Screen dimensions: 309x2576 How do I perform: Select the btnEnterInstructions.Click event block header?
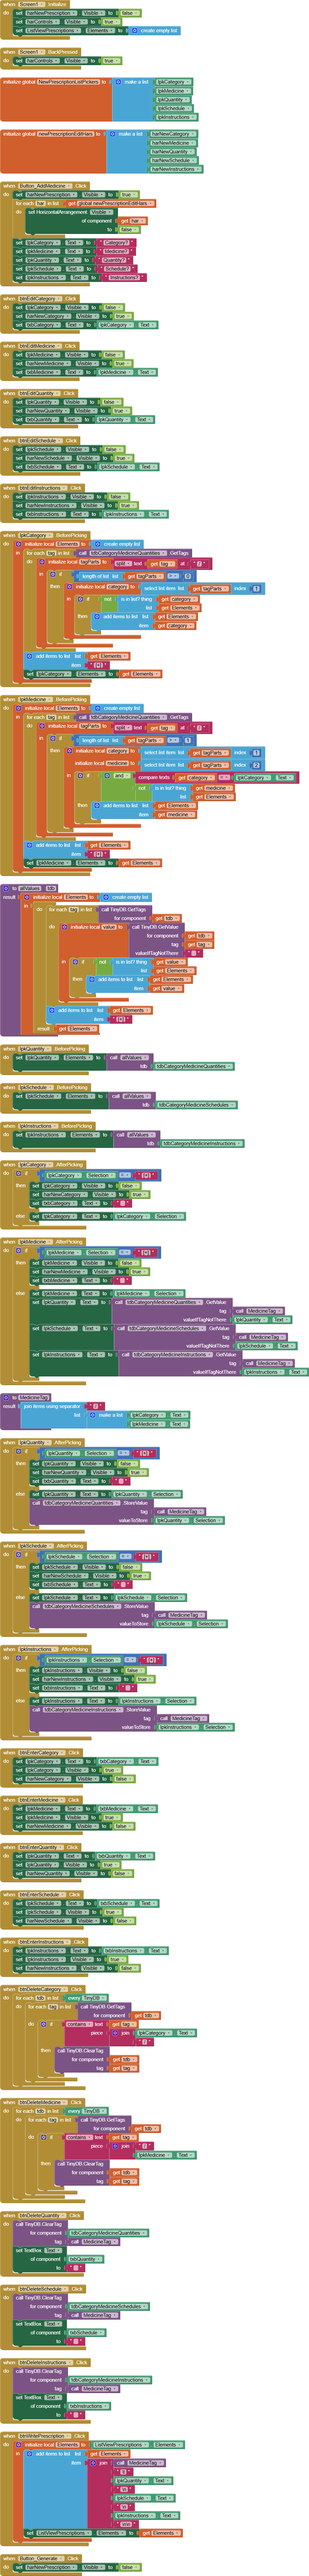pos(44,1942)
